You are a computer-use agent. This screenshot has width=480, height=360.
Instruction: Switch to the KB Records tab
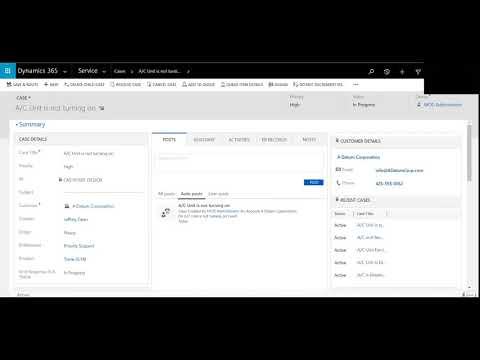(274, 140)
